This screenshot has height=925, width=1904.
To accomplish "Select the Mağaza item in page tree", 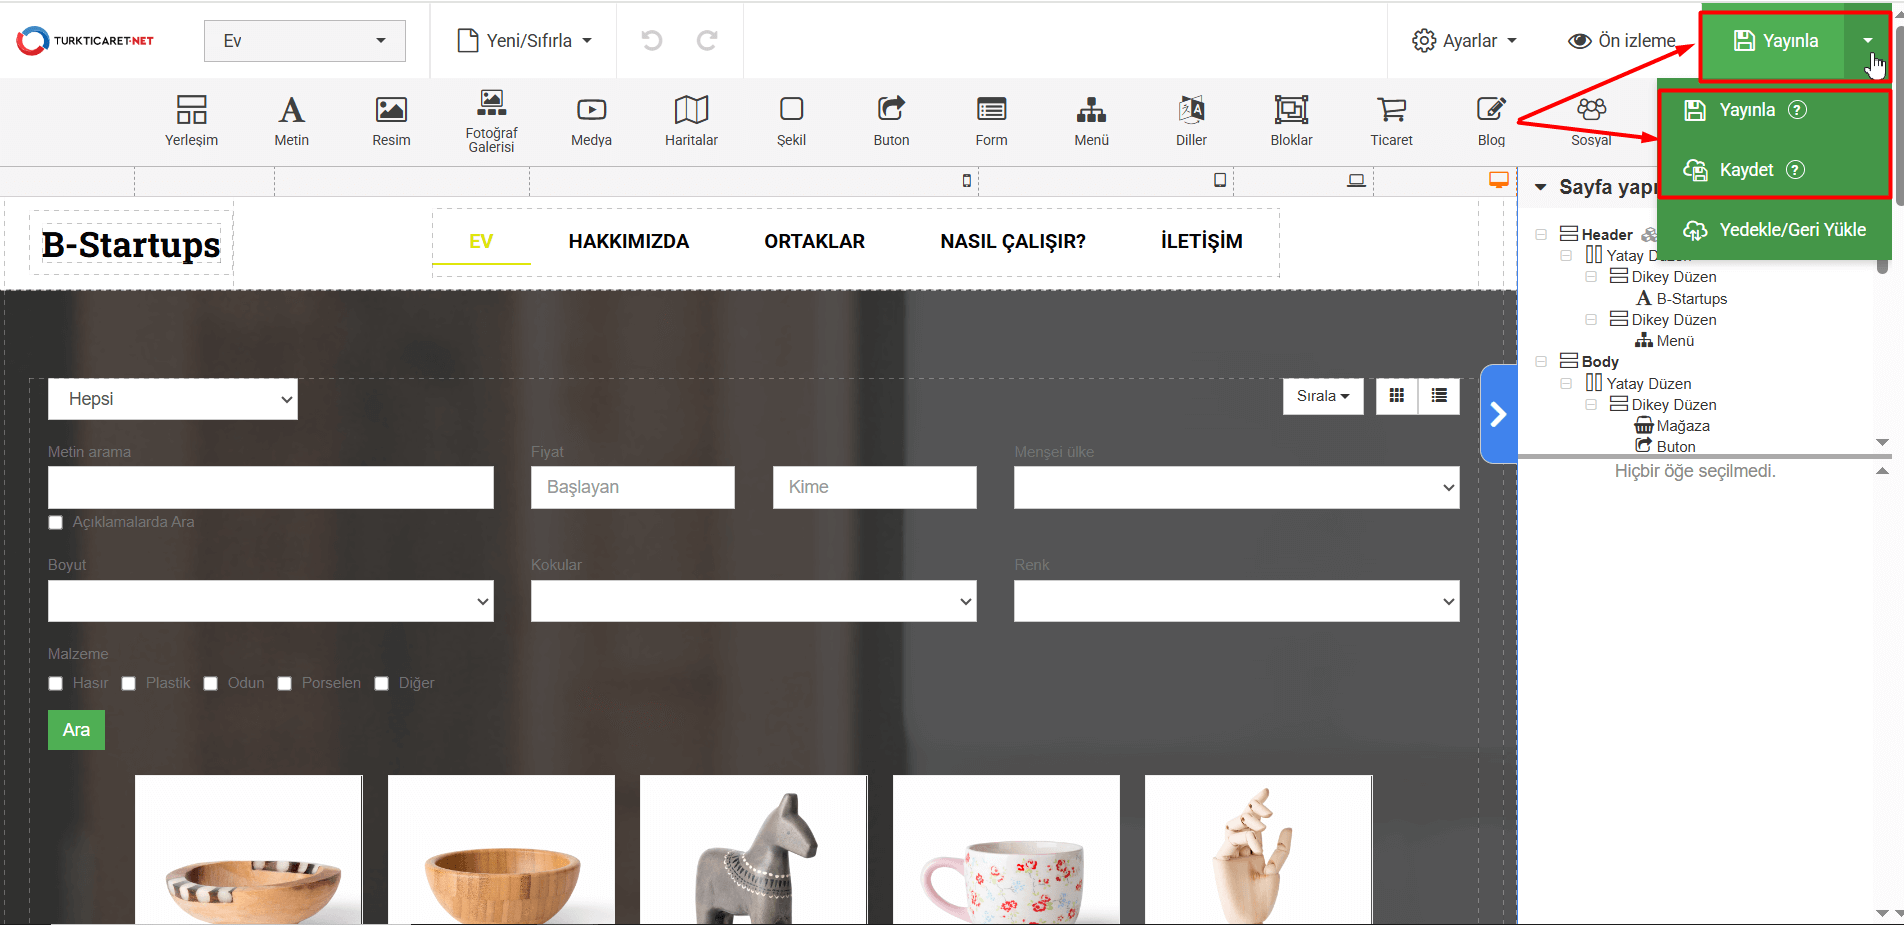I will point(1682,426).
